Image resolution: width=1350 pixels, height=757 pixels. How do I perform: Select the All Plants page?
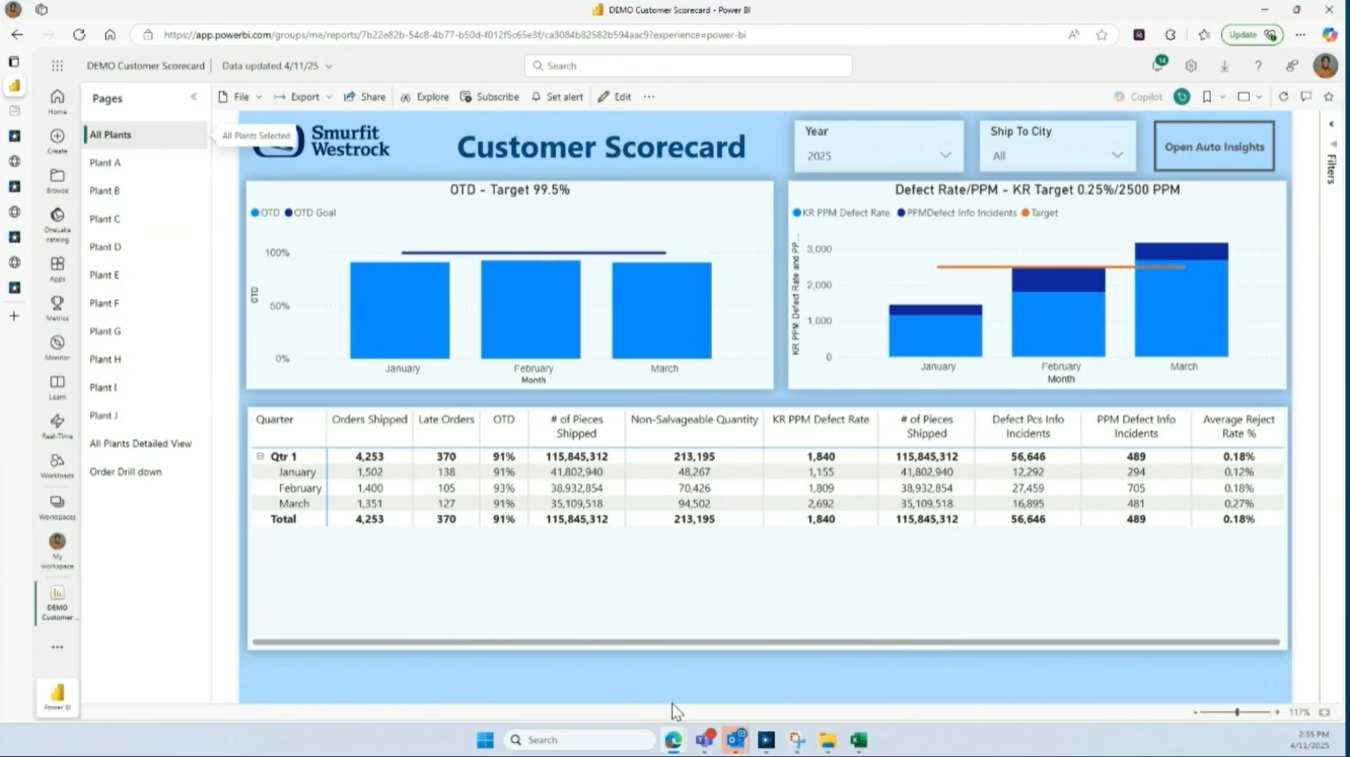(144, 135)
